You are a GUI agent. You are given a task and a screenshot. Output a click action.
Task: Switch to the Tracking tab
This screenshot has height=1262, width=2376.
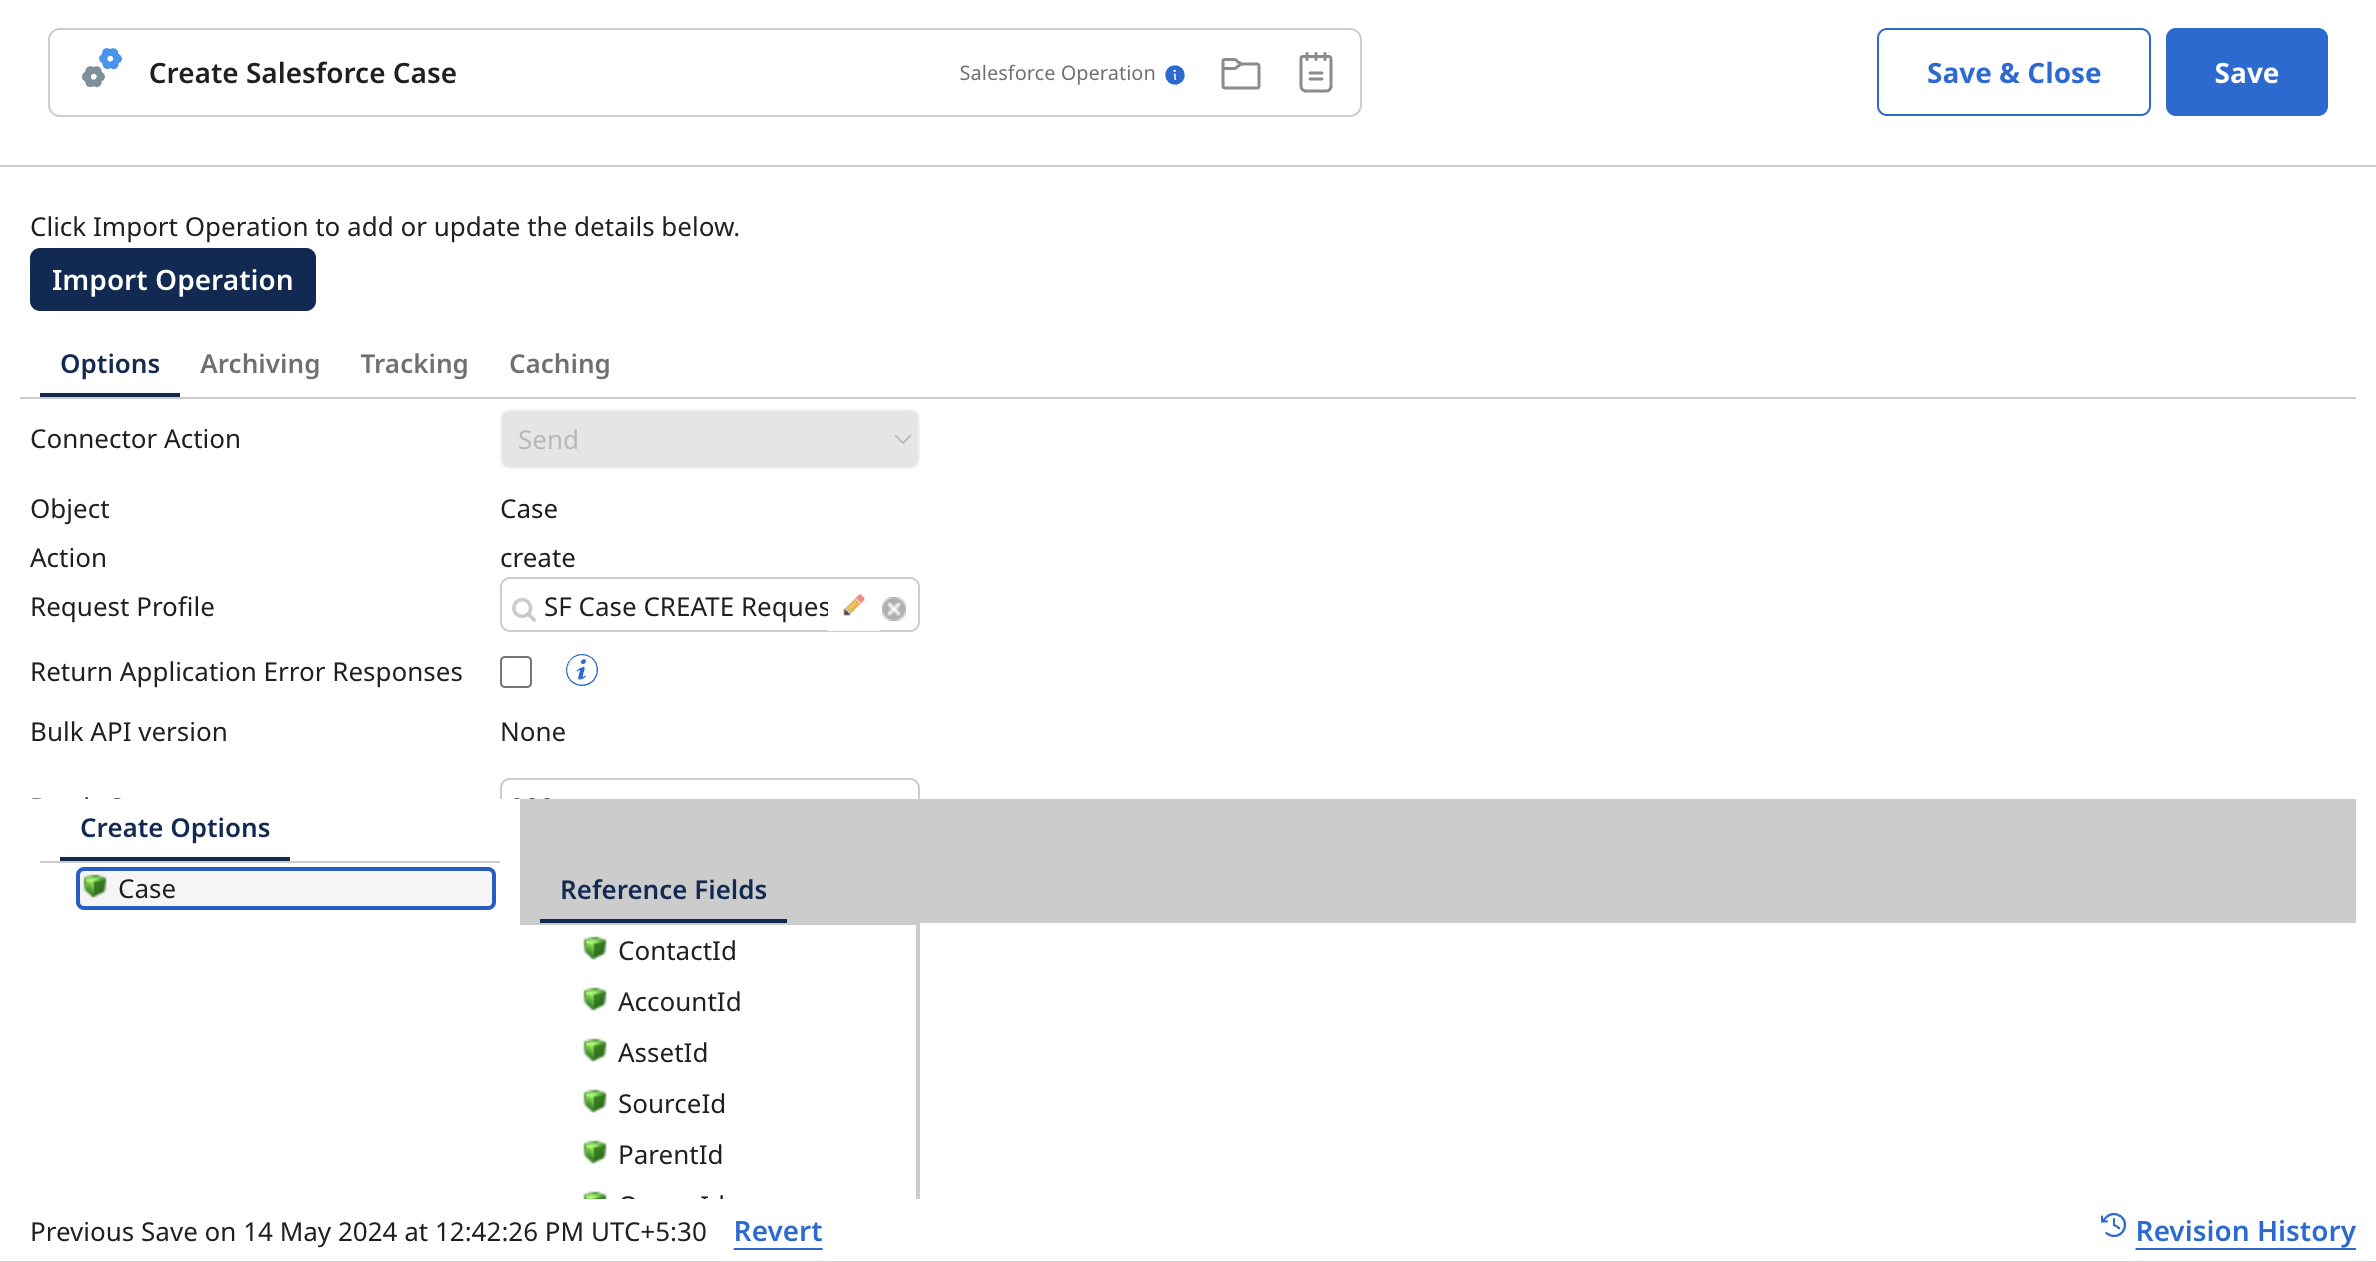[414, 364]
